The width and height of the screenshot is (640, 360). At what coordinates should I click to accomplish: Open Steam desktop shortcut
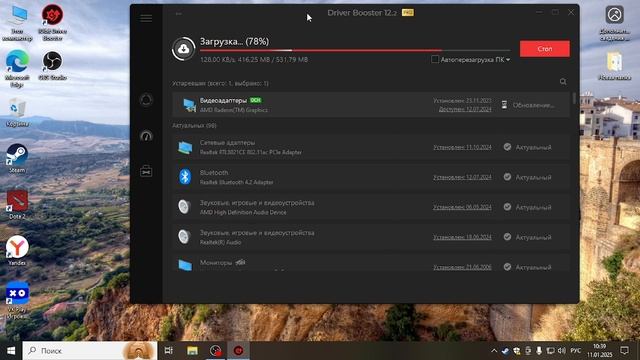[x=17, y=158]
